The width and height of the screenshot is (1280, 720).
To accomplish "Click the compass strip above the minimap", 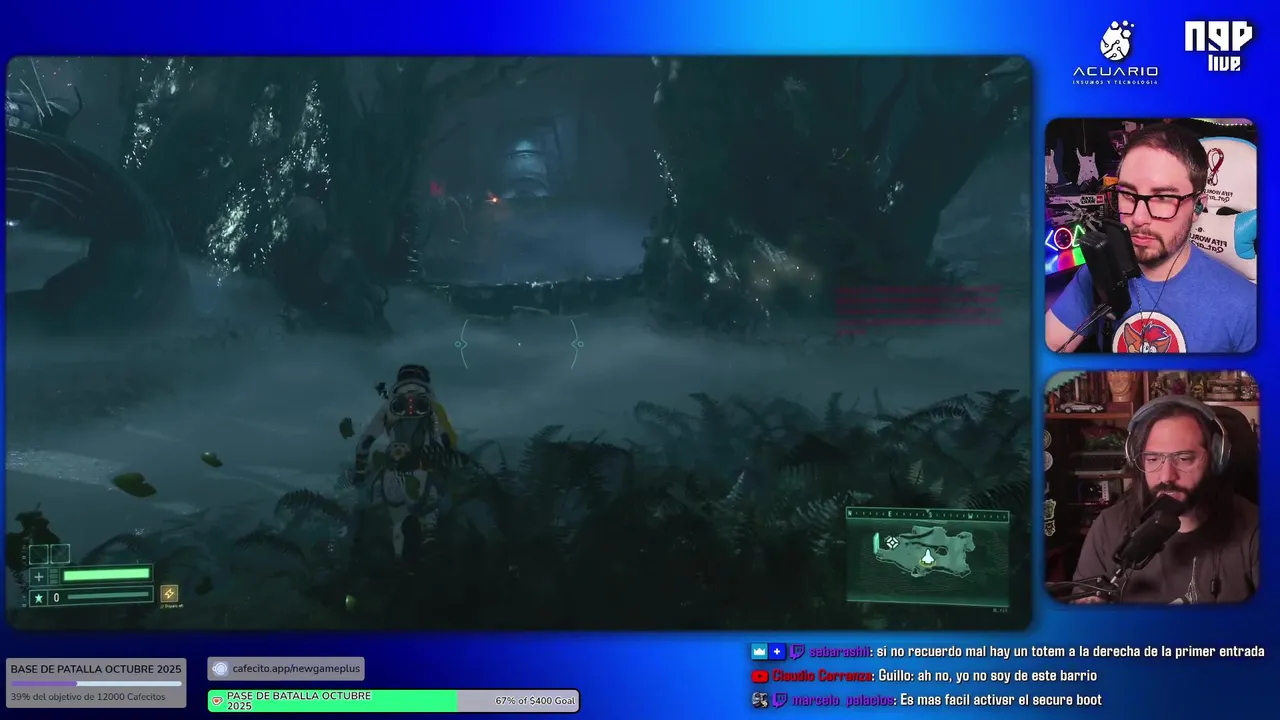I will pyautogui.click(x=928, y=515).
